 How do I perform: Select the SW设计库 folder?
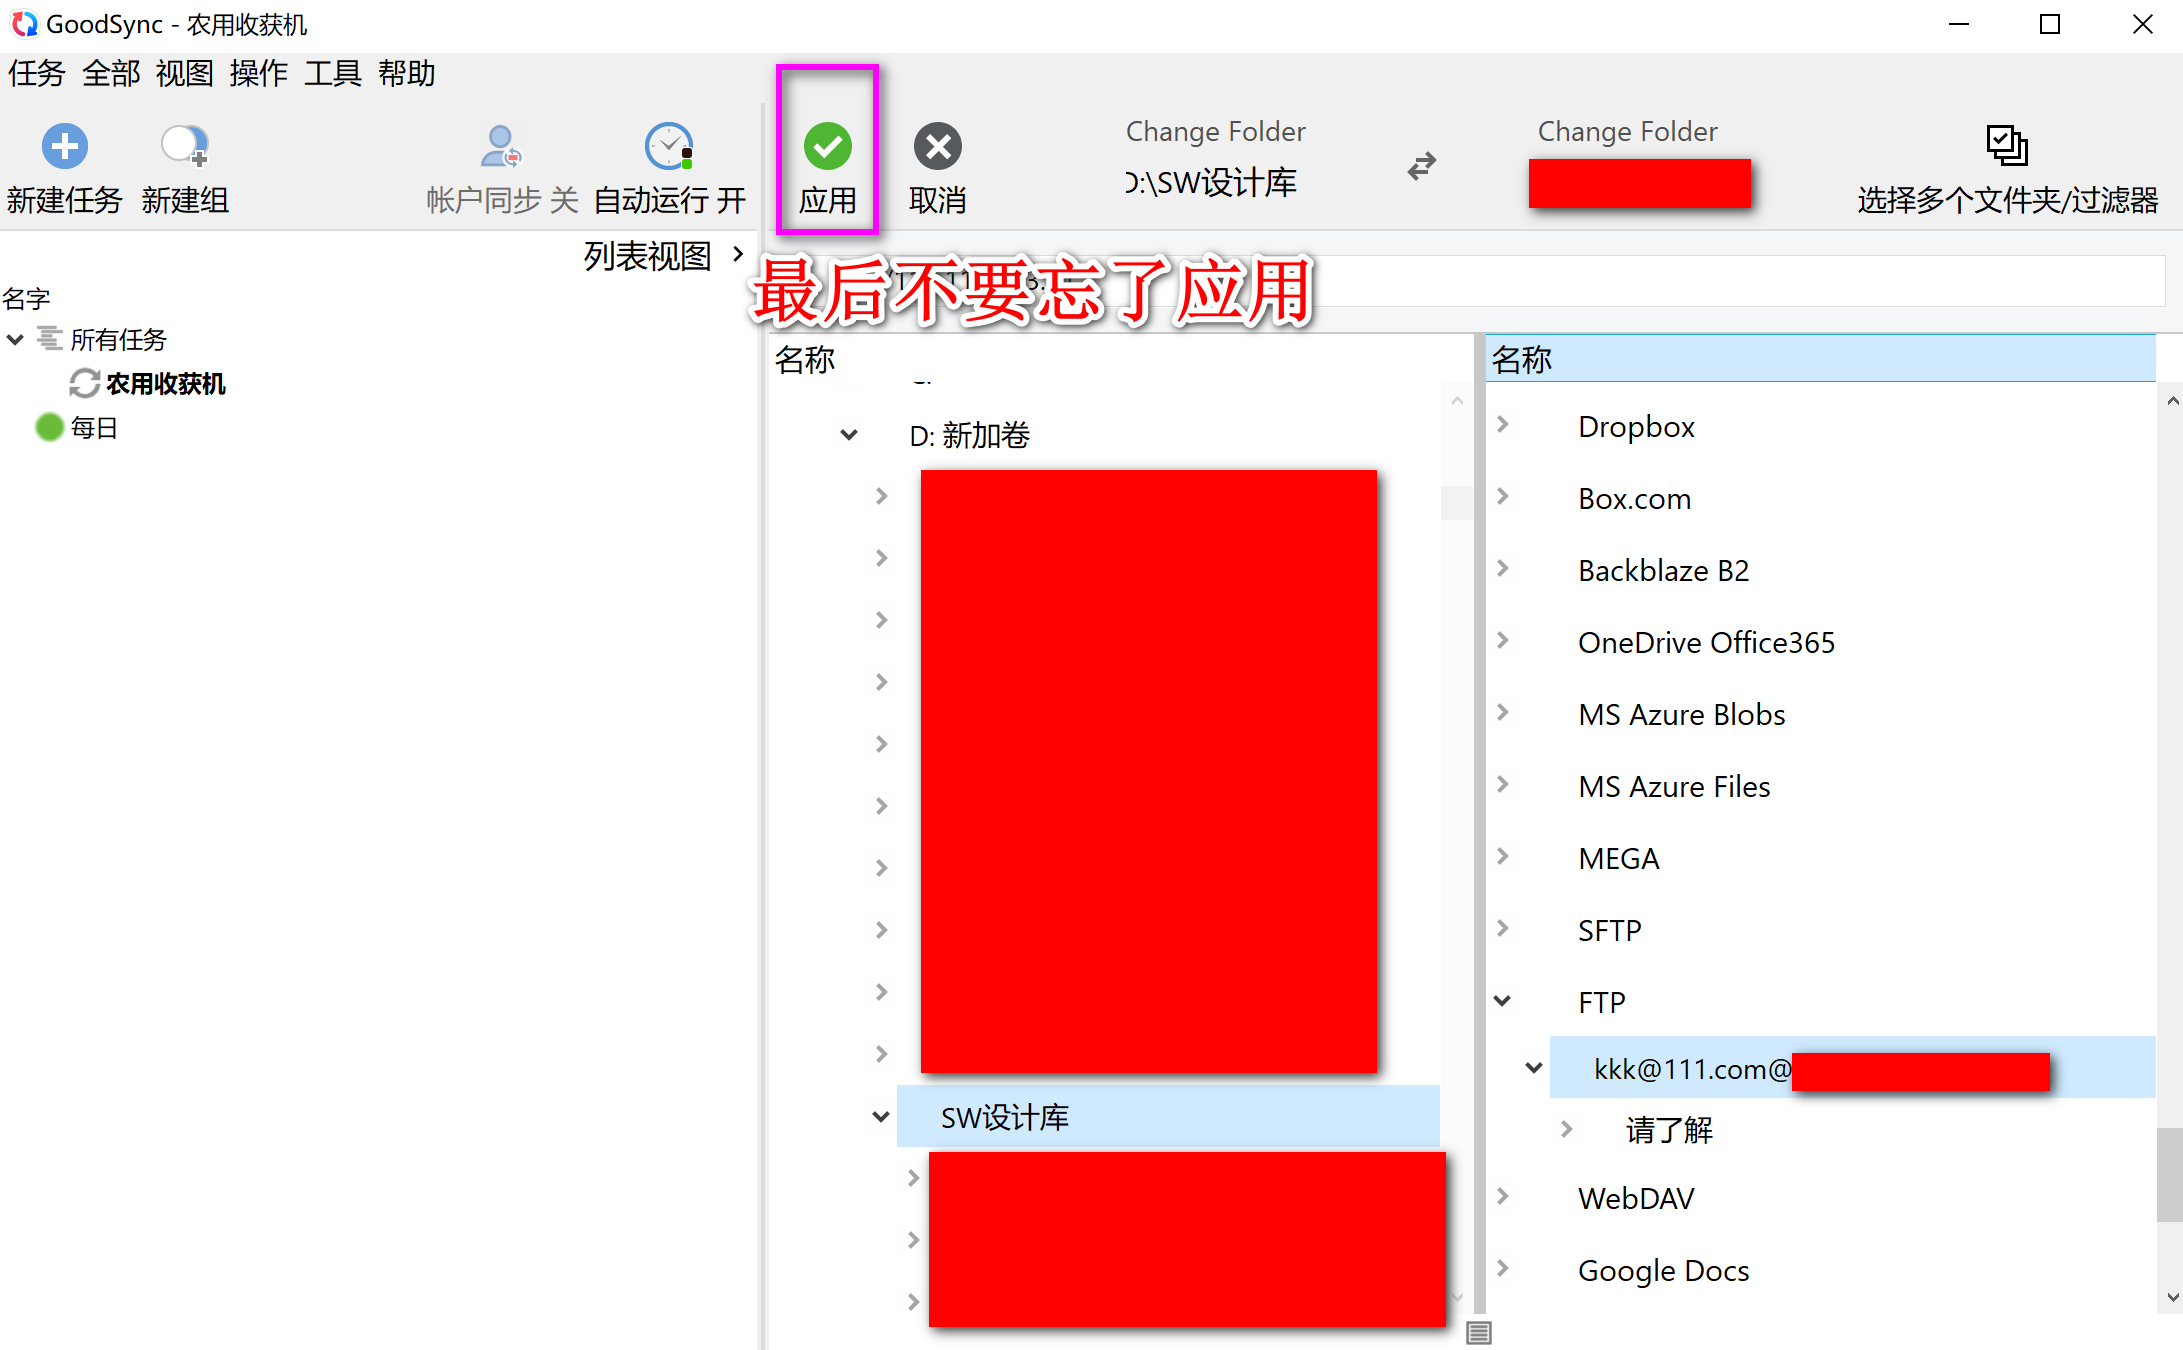(1168, 1117)
